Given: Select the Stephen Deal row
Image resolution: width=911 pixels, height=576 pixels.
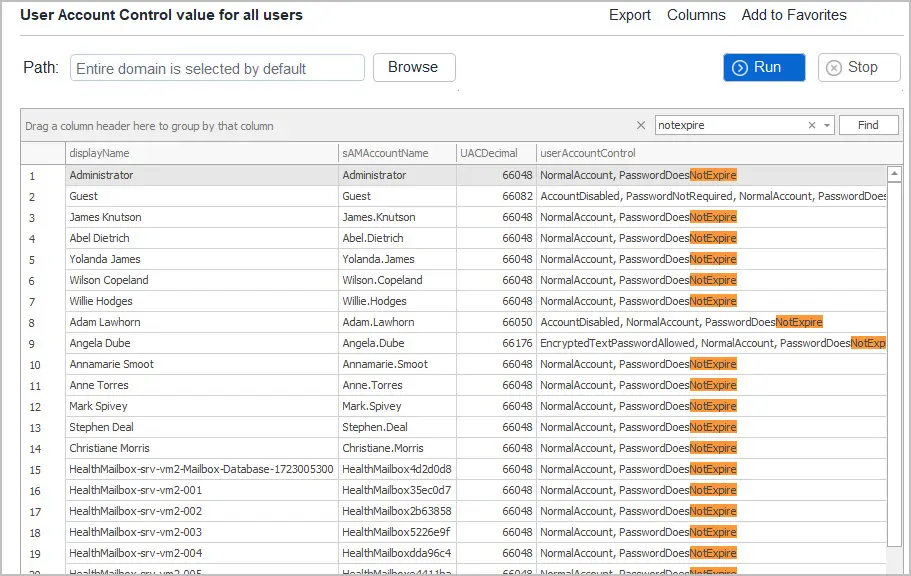Looking at the screenshot, I should 454,427.
